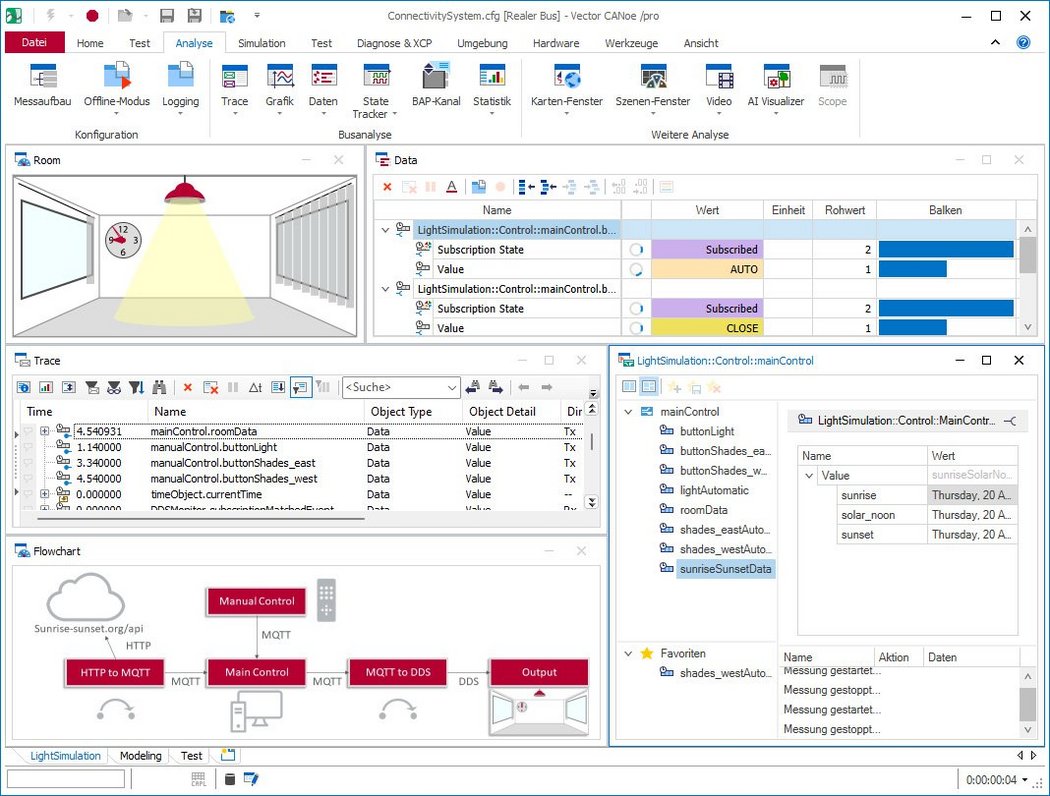Open the Daten window icon
Screen dimensions: 1050x796
point(323,87)
